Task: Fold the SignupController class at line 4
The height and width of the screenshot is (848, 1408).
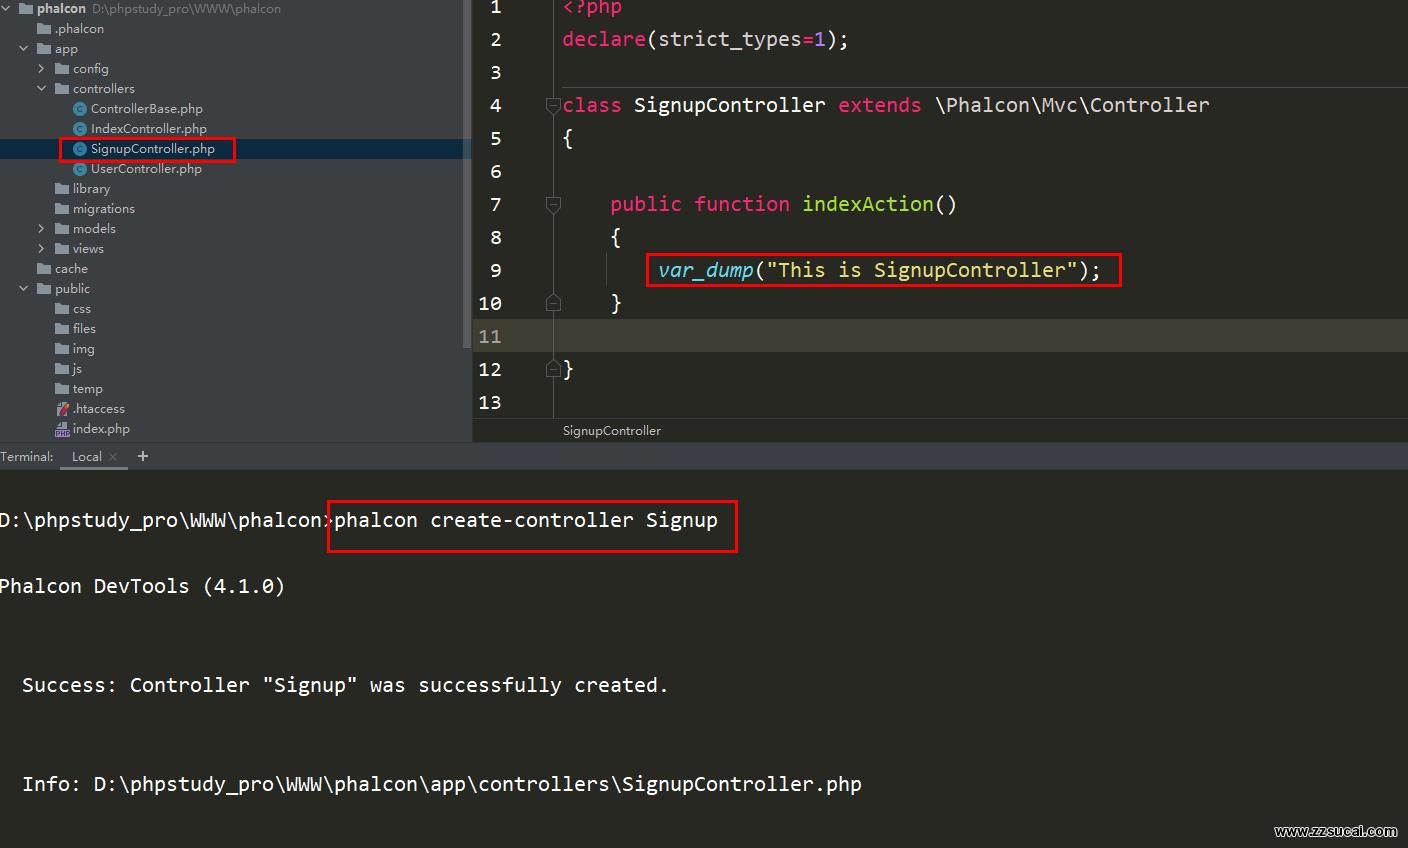Action: [553, 105]
